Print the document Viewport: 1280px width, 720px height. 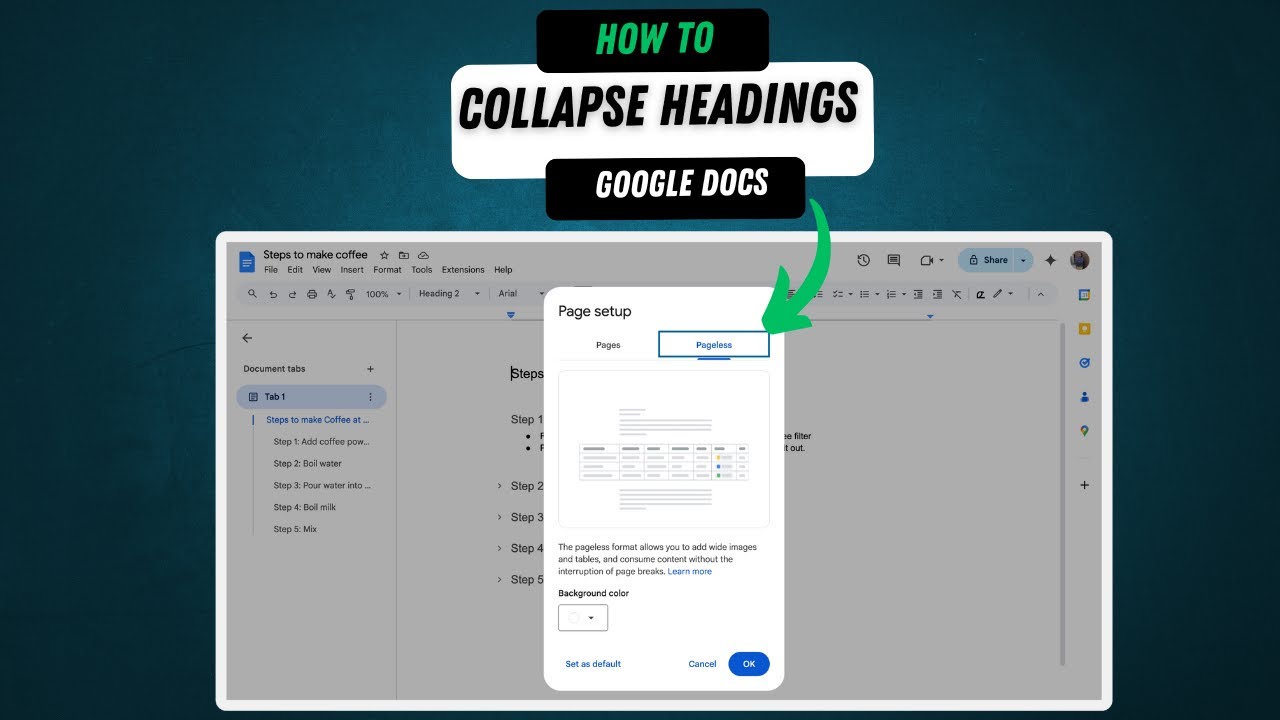point(312,294)
